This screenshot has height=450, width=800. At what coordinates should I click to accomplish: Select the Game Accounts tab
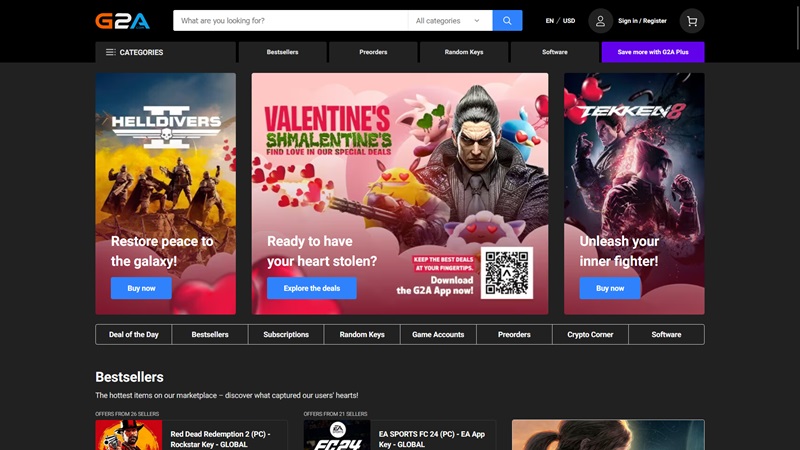click(x=438, y=335)
